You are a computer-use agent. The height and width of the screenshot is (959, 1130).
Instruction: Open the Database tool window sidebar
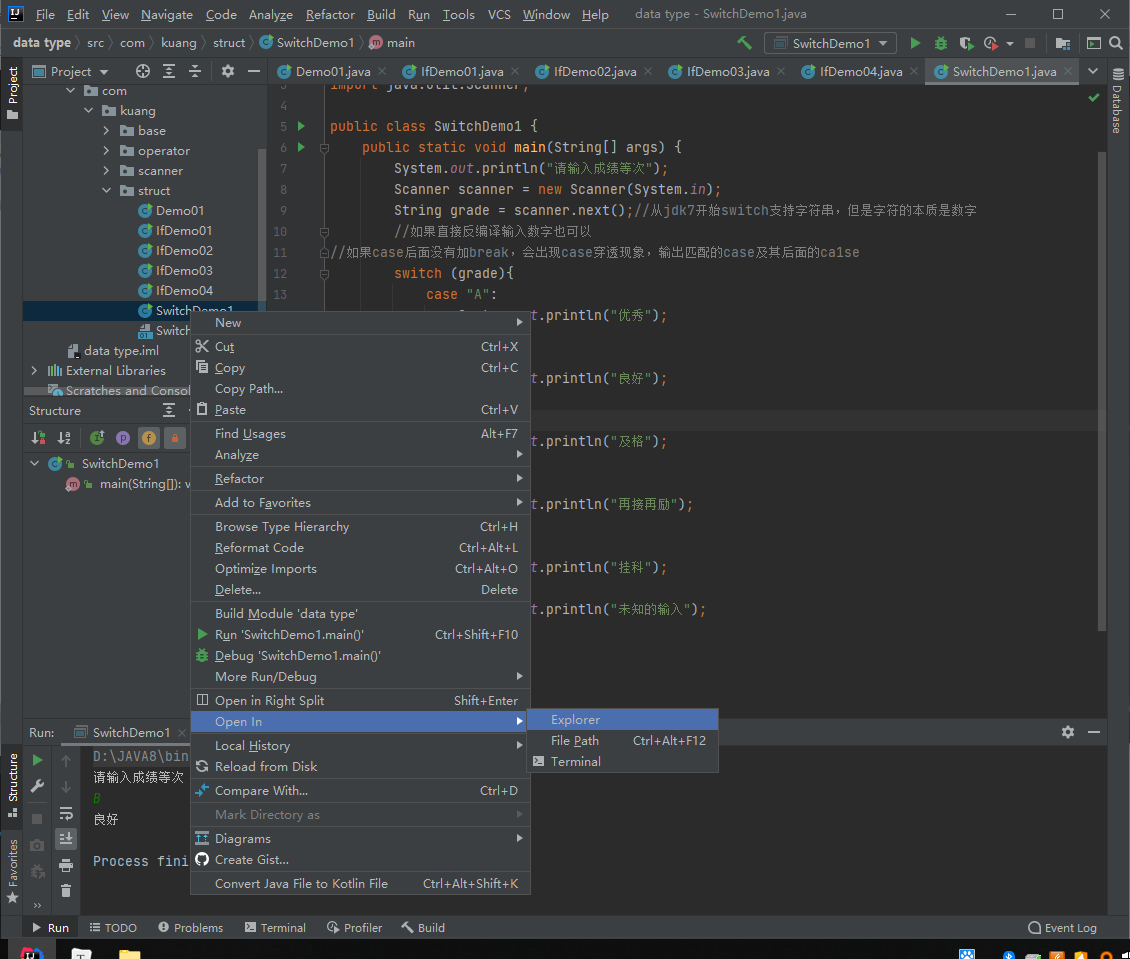(1118, 101)
